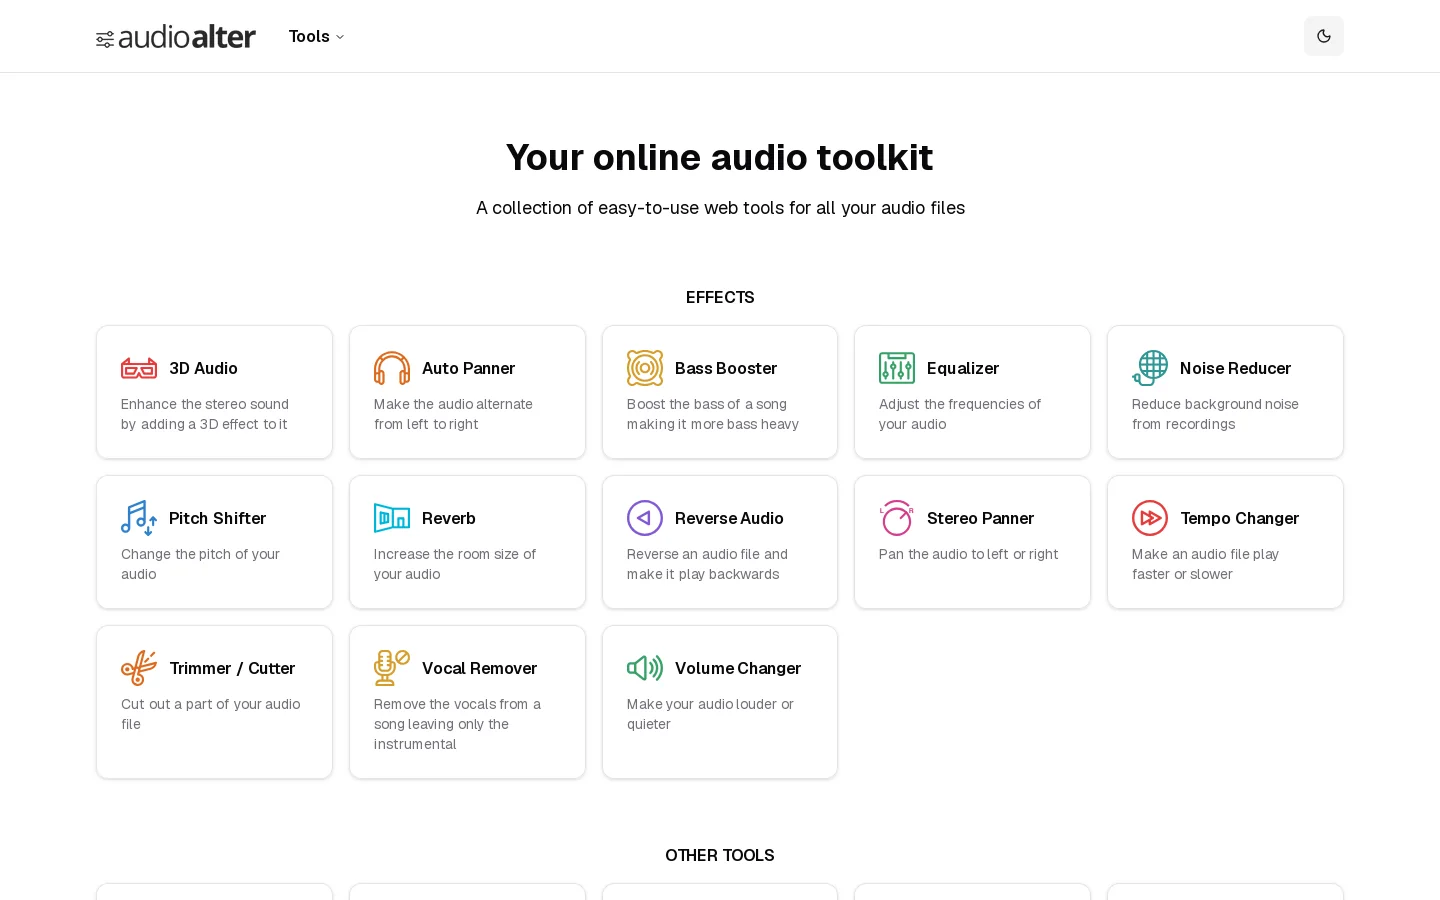Click the music note icon for Pitch Shifter
Viewport: 1440px width, 900px height.
[x=139, y=518]
